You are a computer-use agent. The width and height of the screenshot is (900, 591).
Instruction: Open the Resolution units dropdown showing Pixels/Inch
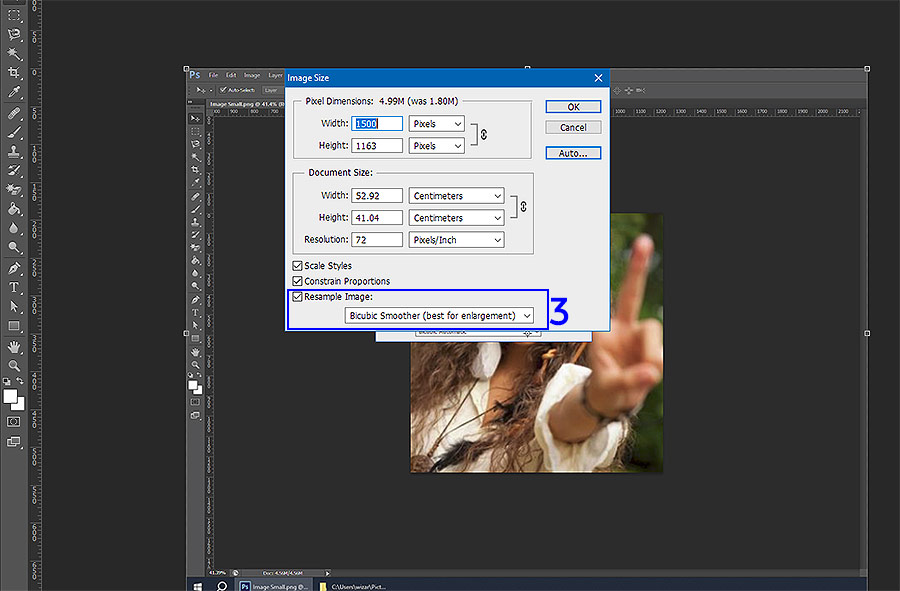click(455, 240)
